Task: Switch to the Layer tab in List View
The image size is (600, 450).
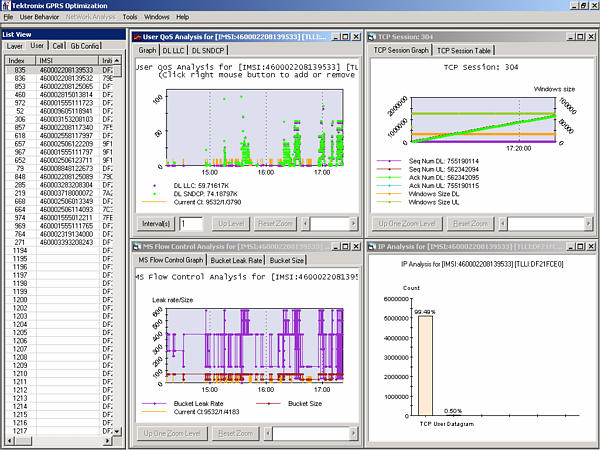Action: click(x=15, y=46)
